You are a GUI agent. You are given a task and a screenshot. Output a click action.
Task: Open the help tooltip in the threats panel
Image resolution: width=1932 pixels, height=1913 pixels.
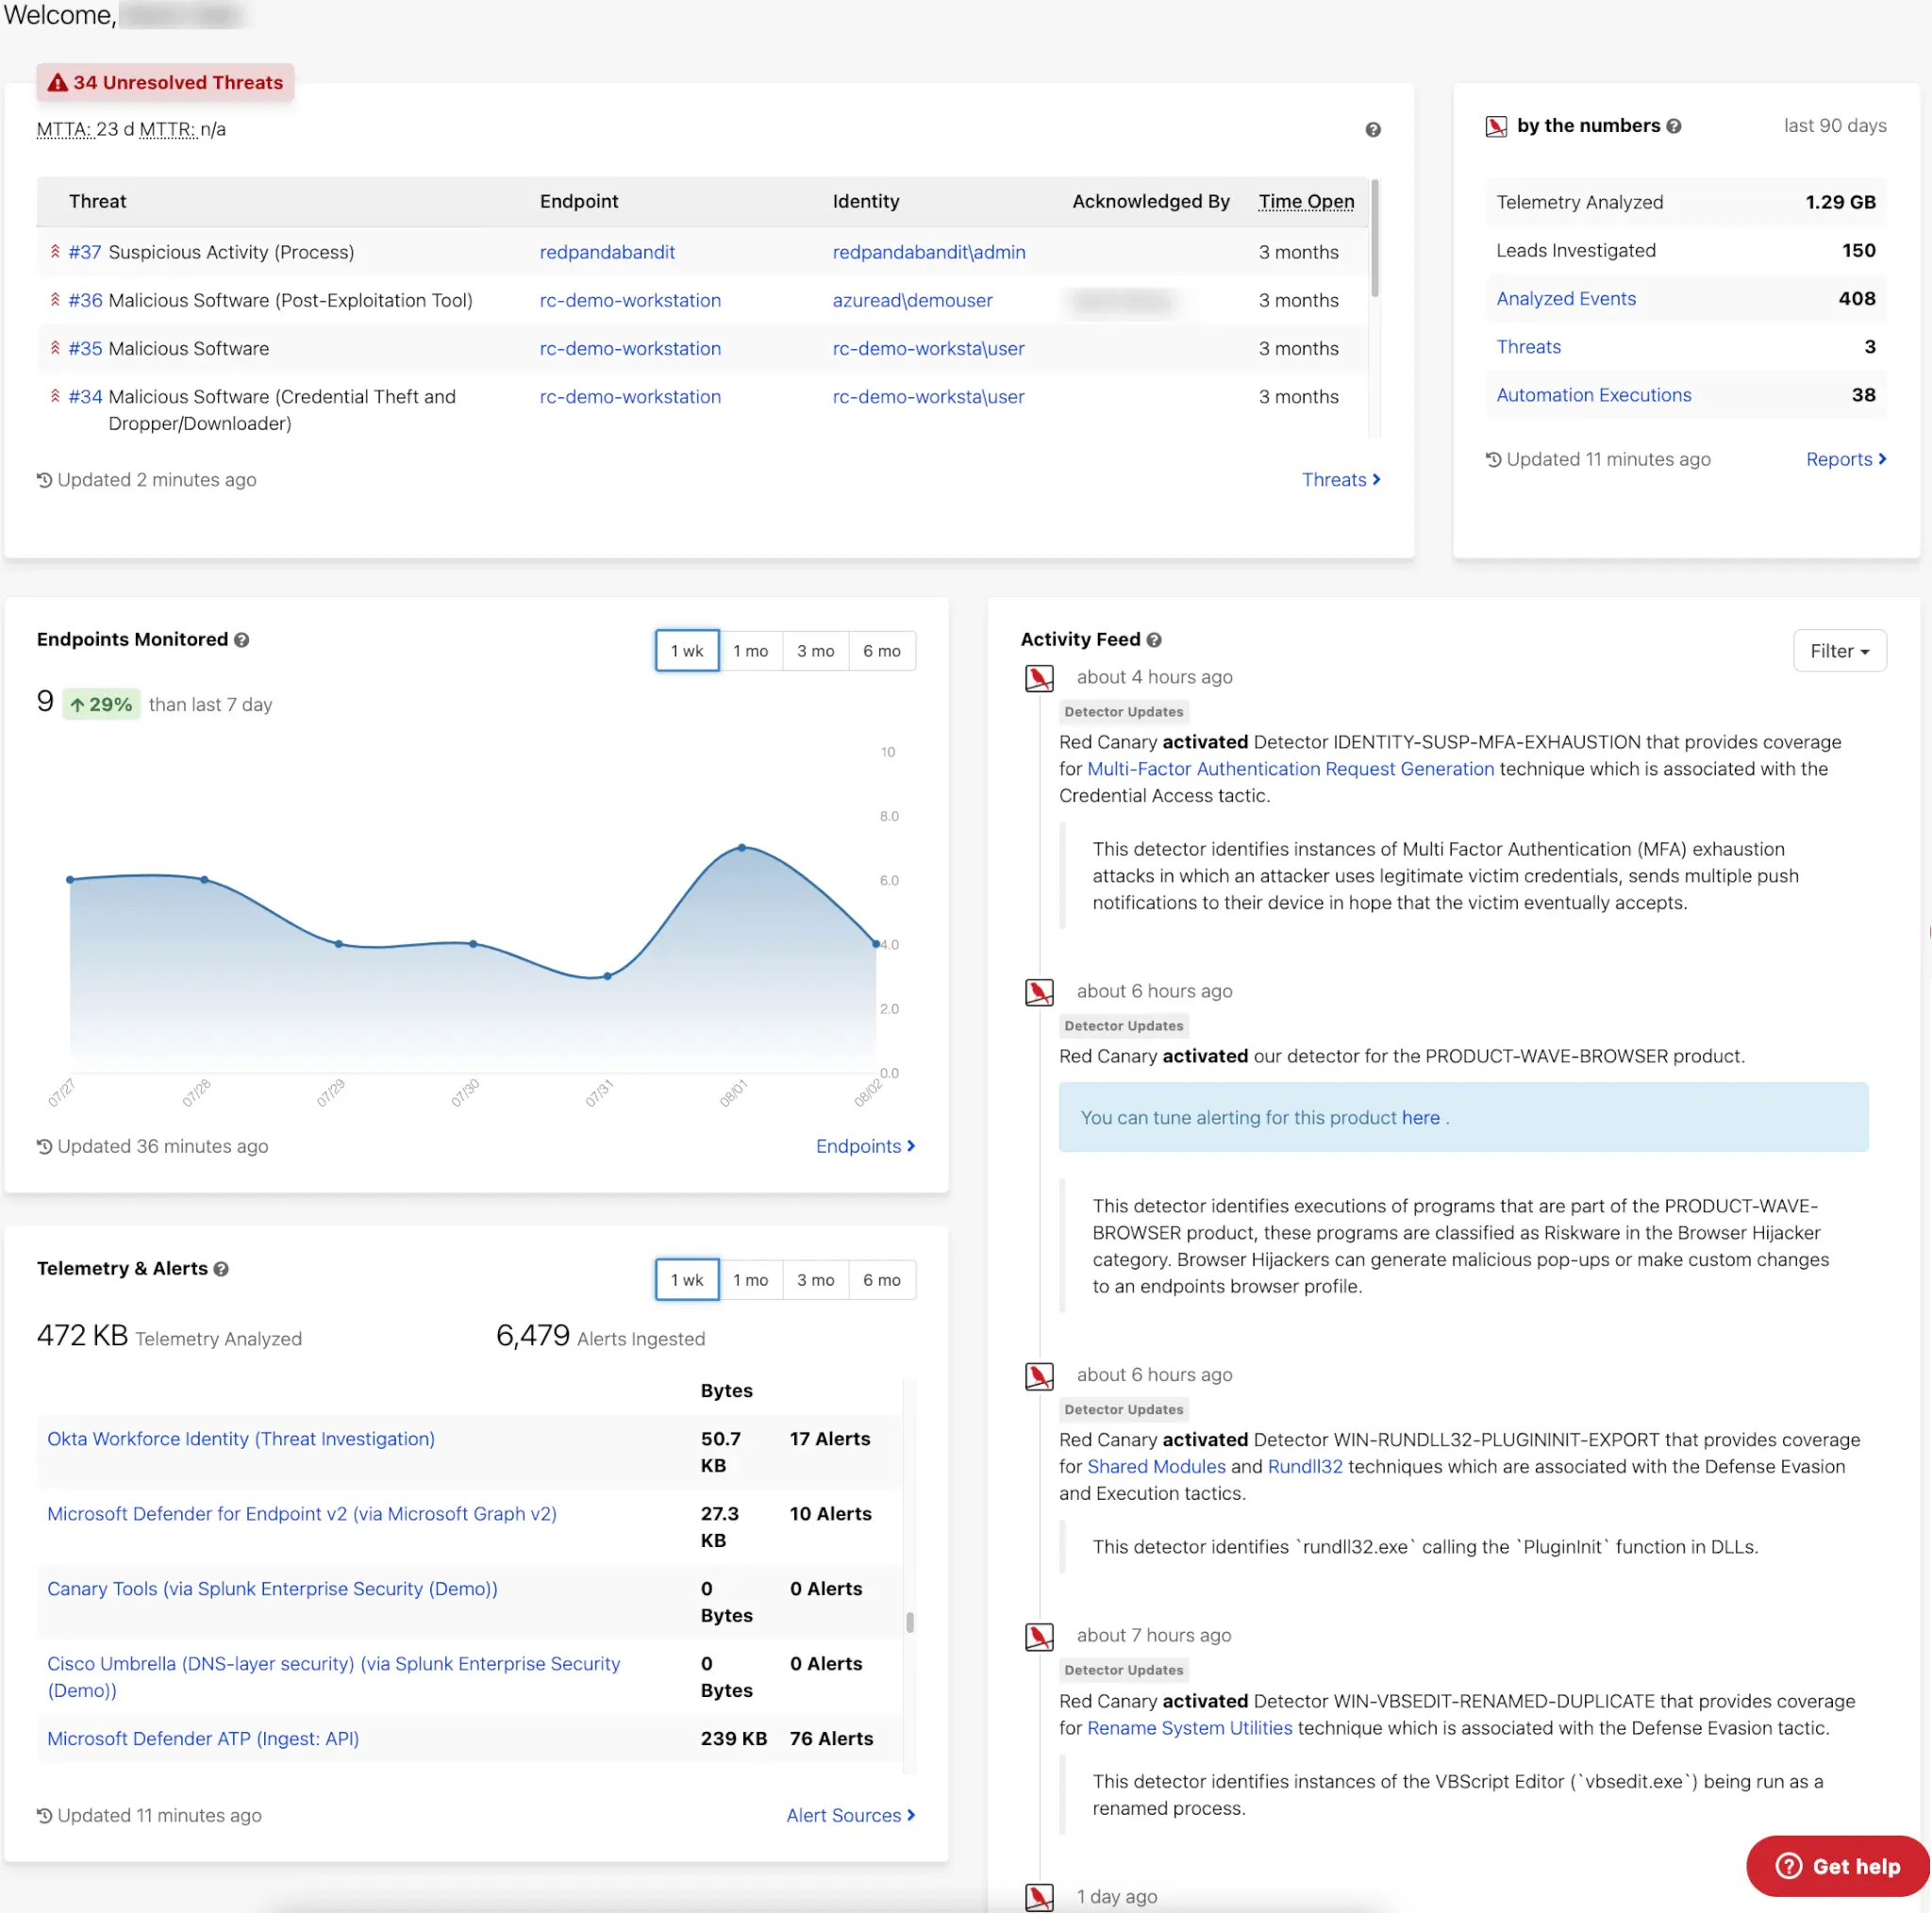click(x=1372, y=130)
